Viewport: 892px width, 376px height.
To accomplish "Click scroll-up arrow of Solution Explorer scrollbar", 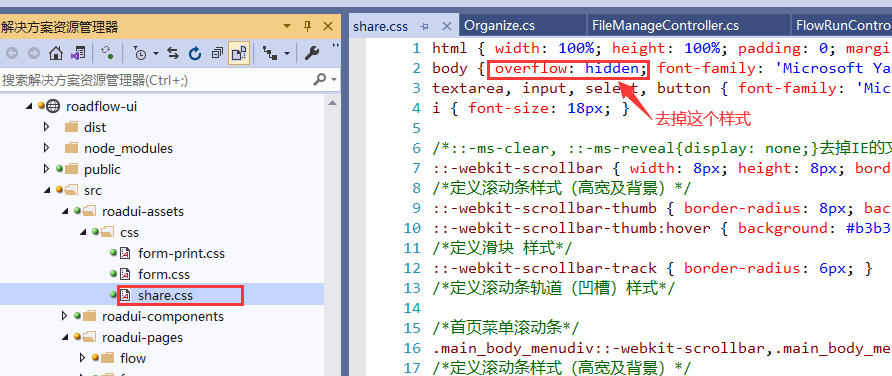I will pos(333,102).
